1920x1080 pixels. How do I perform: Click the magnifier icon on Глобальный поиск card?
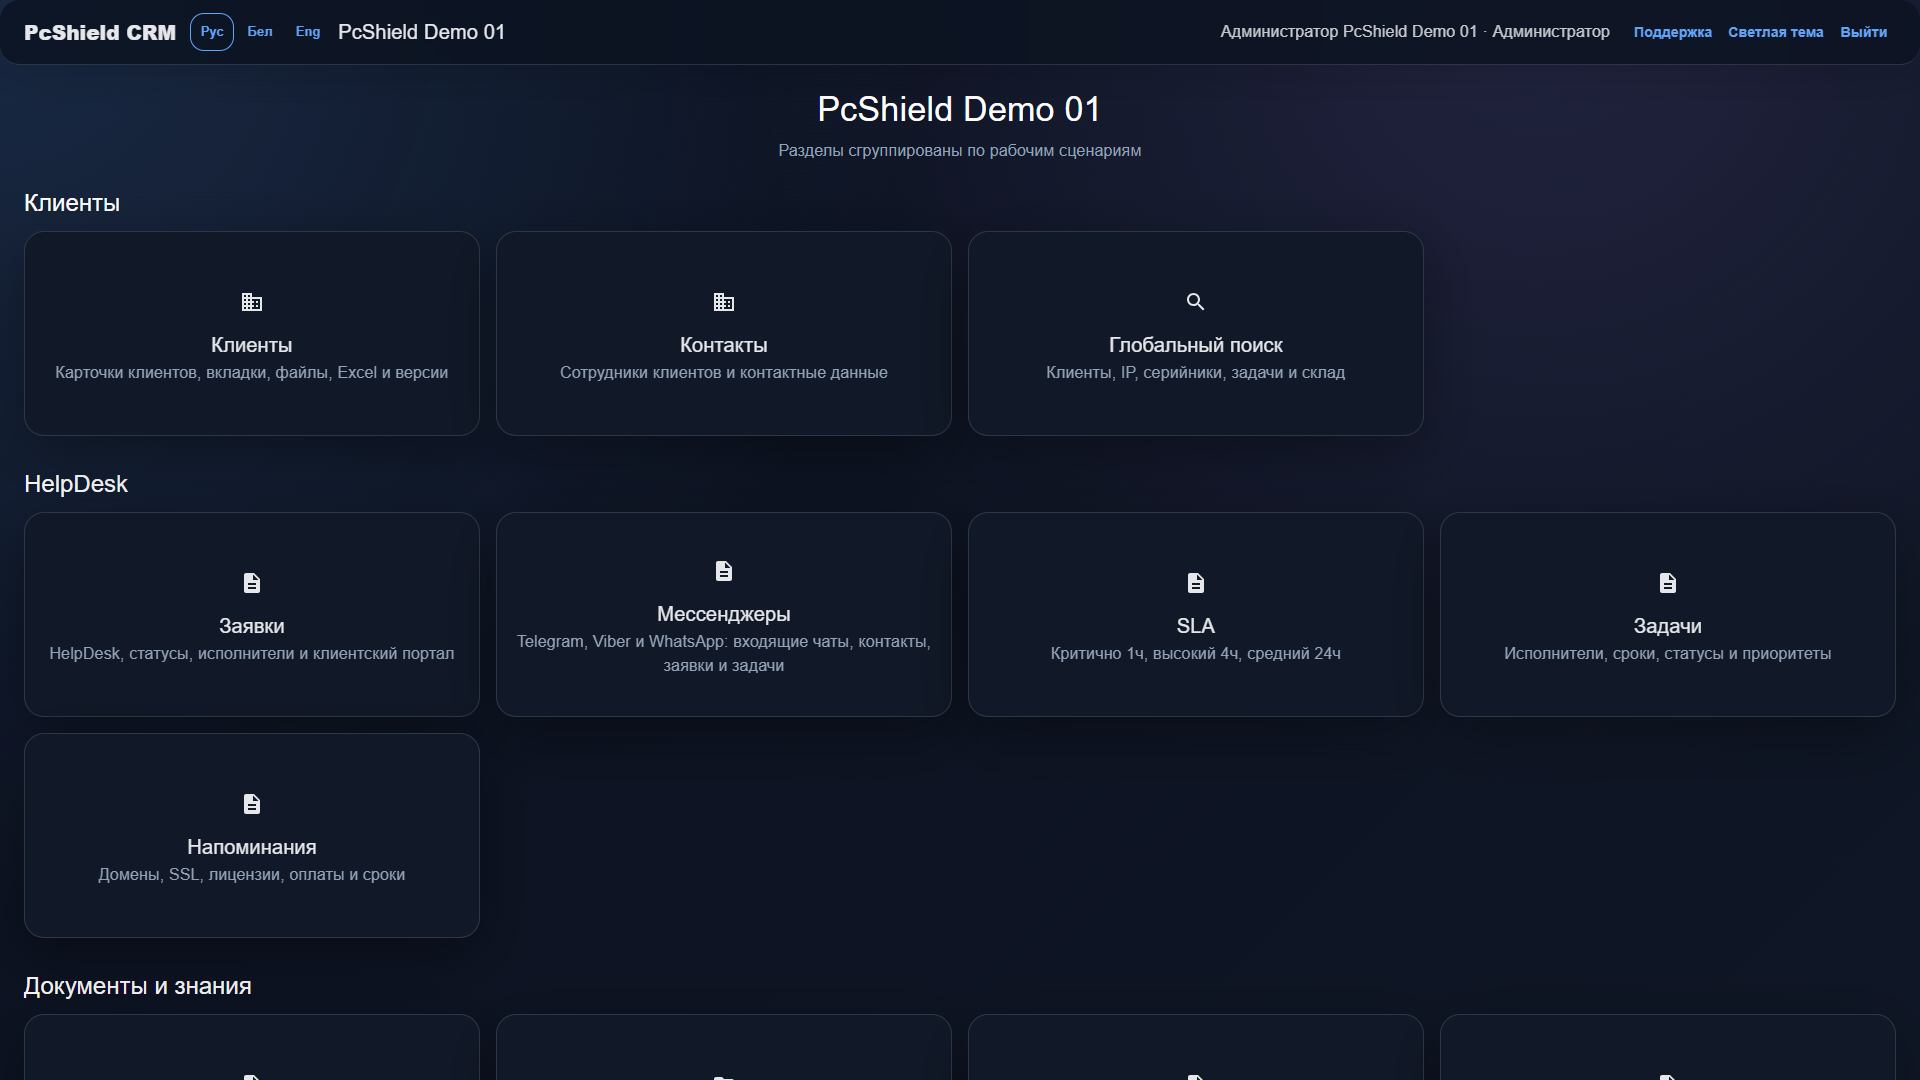(x=1195, y=302)
